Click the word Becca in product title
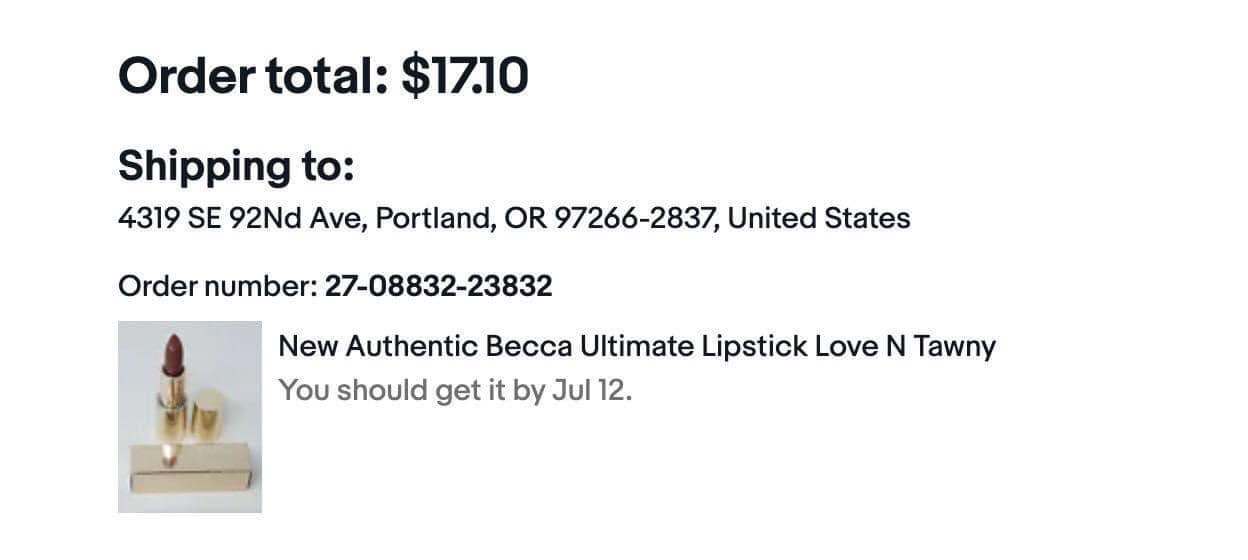 point(529,347)
